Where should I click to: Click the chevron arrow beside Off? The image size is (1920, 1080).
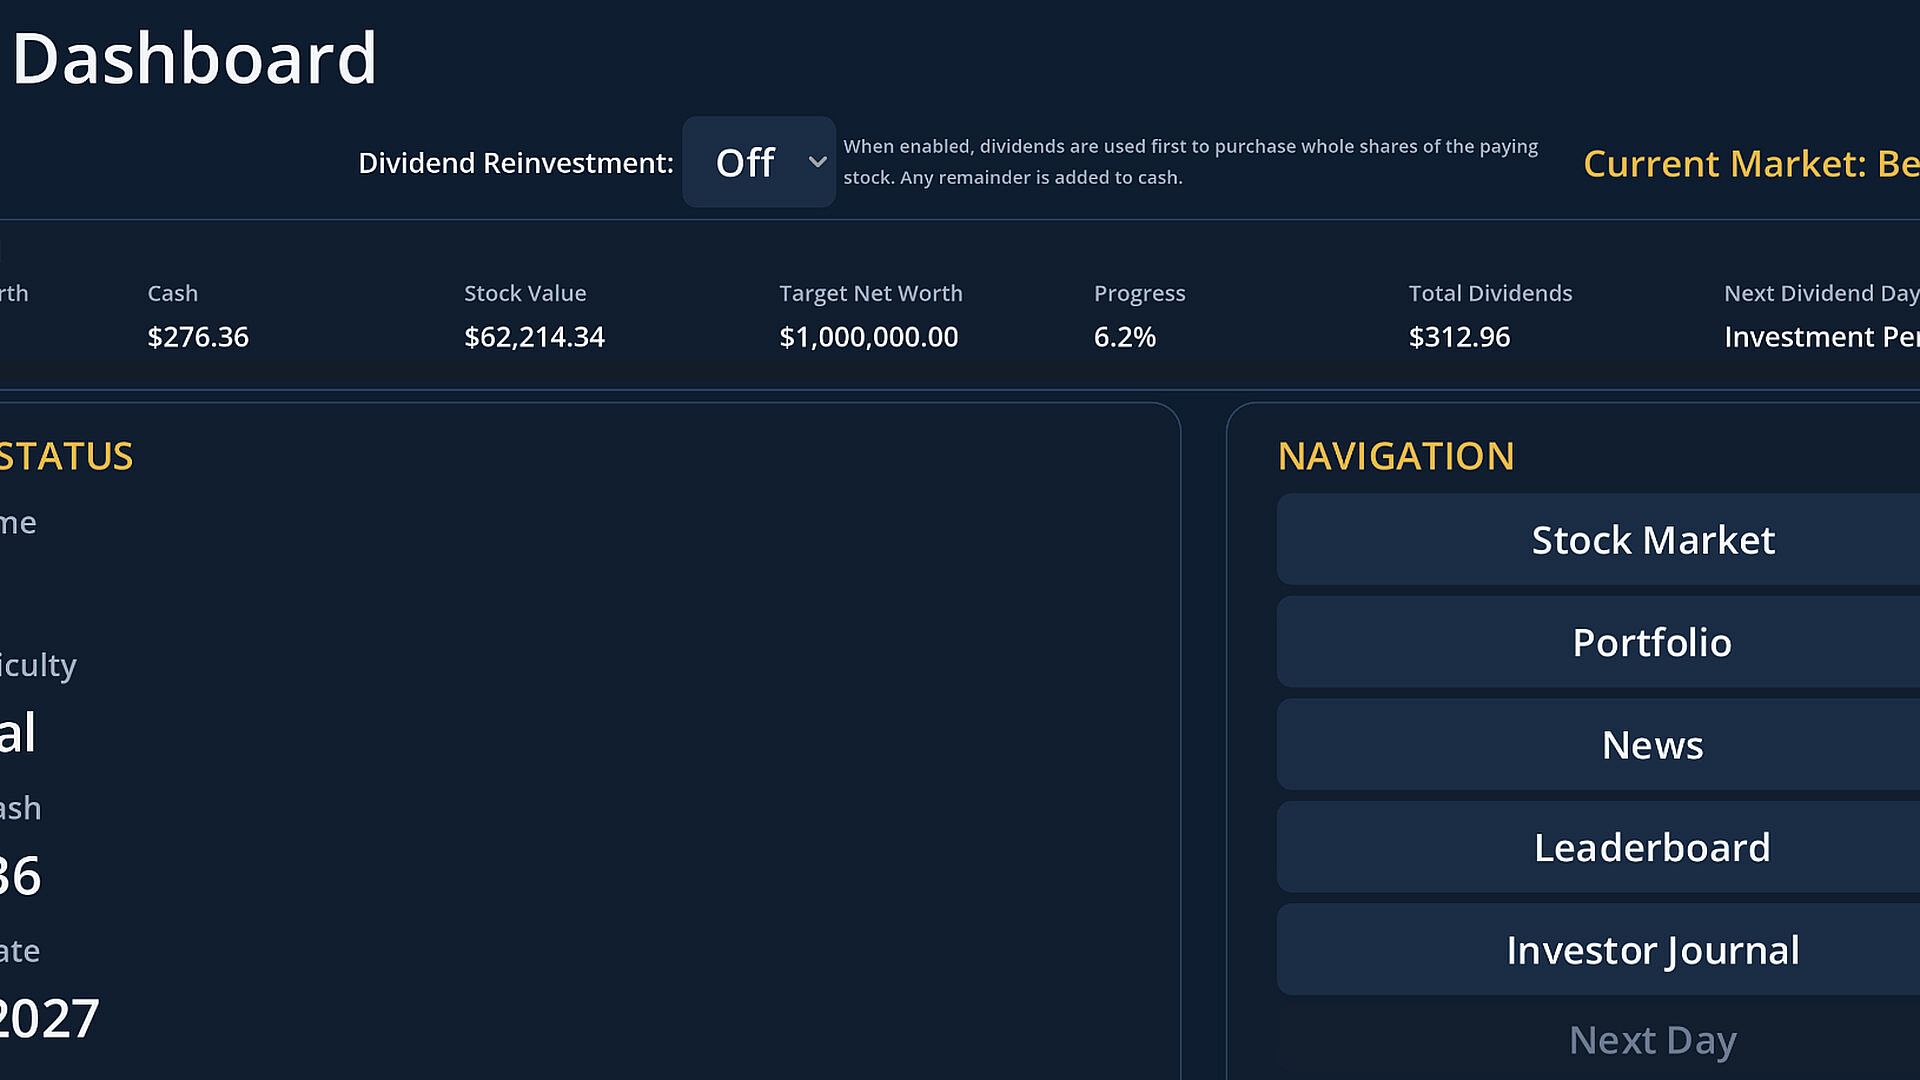click(x=817, y=162)
